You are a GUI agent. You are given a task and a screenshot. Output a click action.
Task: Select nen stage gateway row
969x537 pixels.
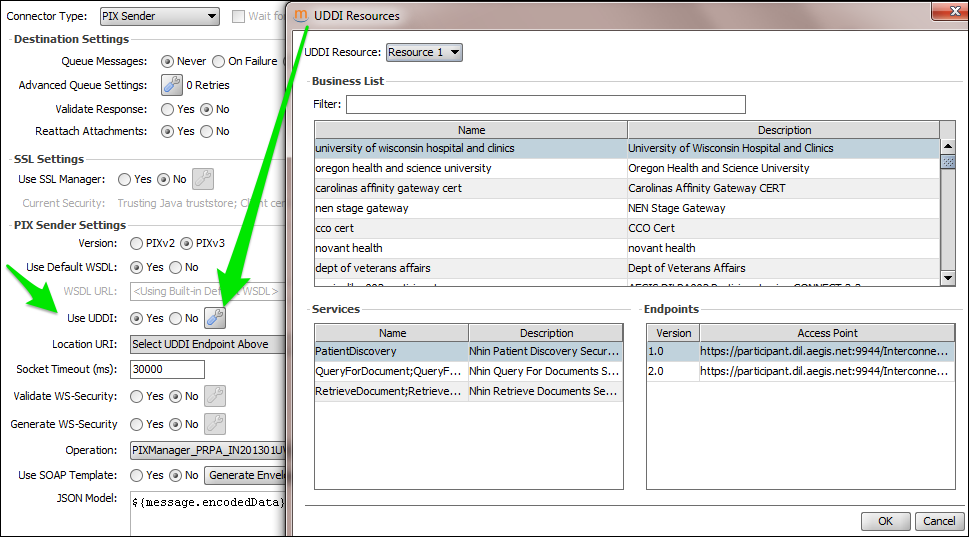[x=627, y=208]
